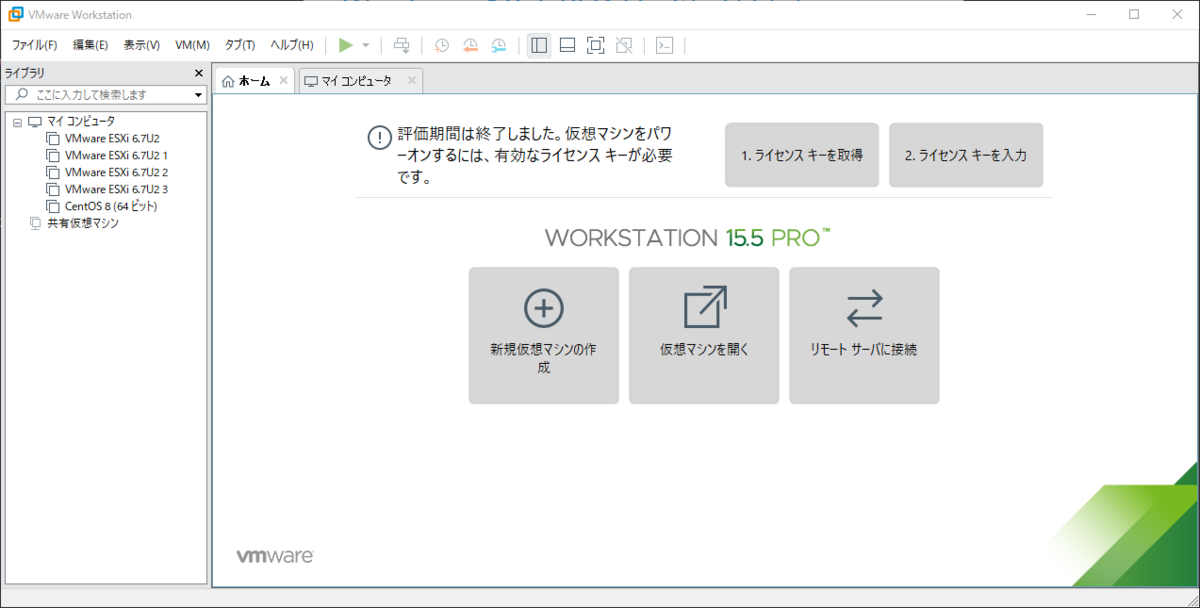Collapse the マイ コンピュータ tree node
This screenshot has width=1200, height=608.
(17, 122)
